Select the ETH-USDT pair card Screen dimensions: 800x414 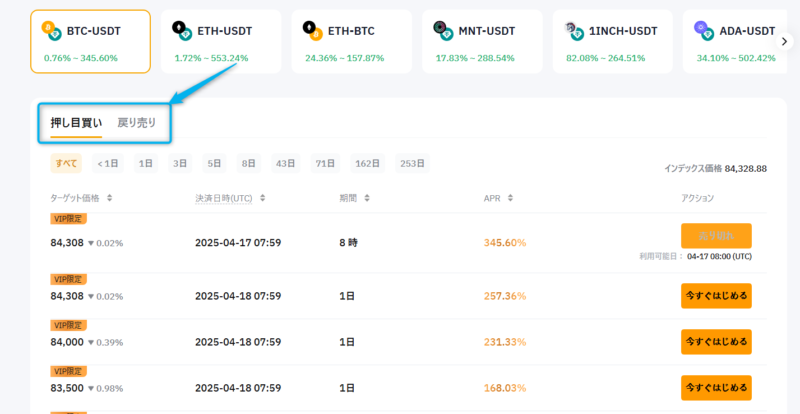(x=221, y=41)
